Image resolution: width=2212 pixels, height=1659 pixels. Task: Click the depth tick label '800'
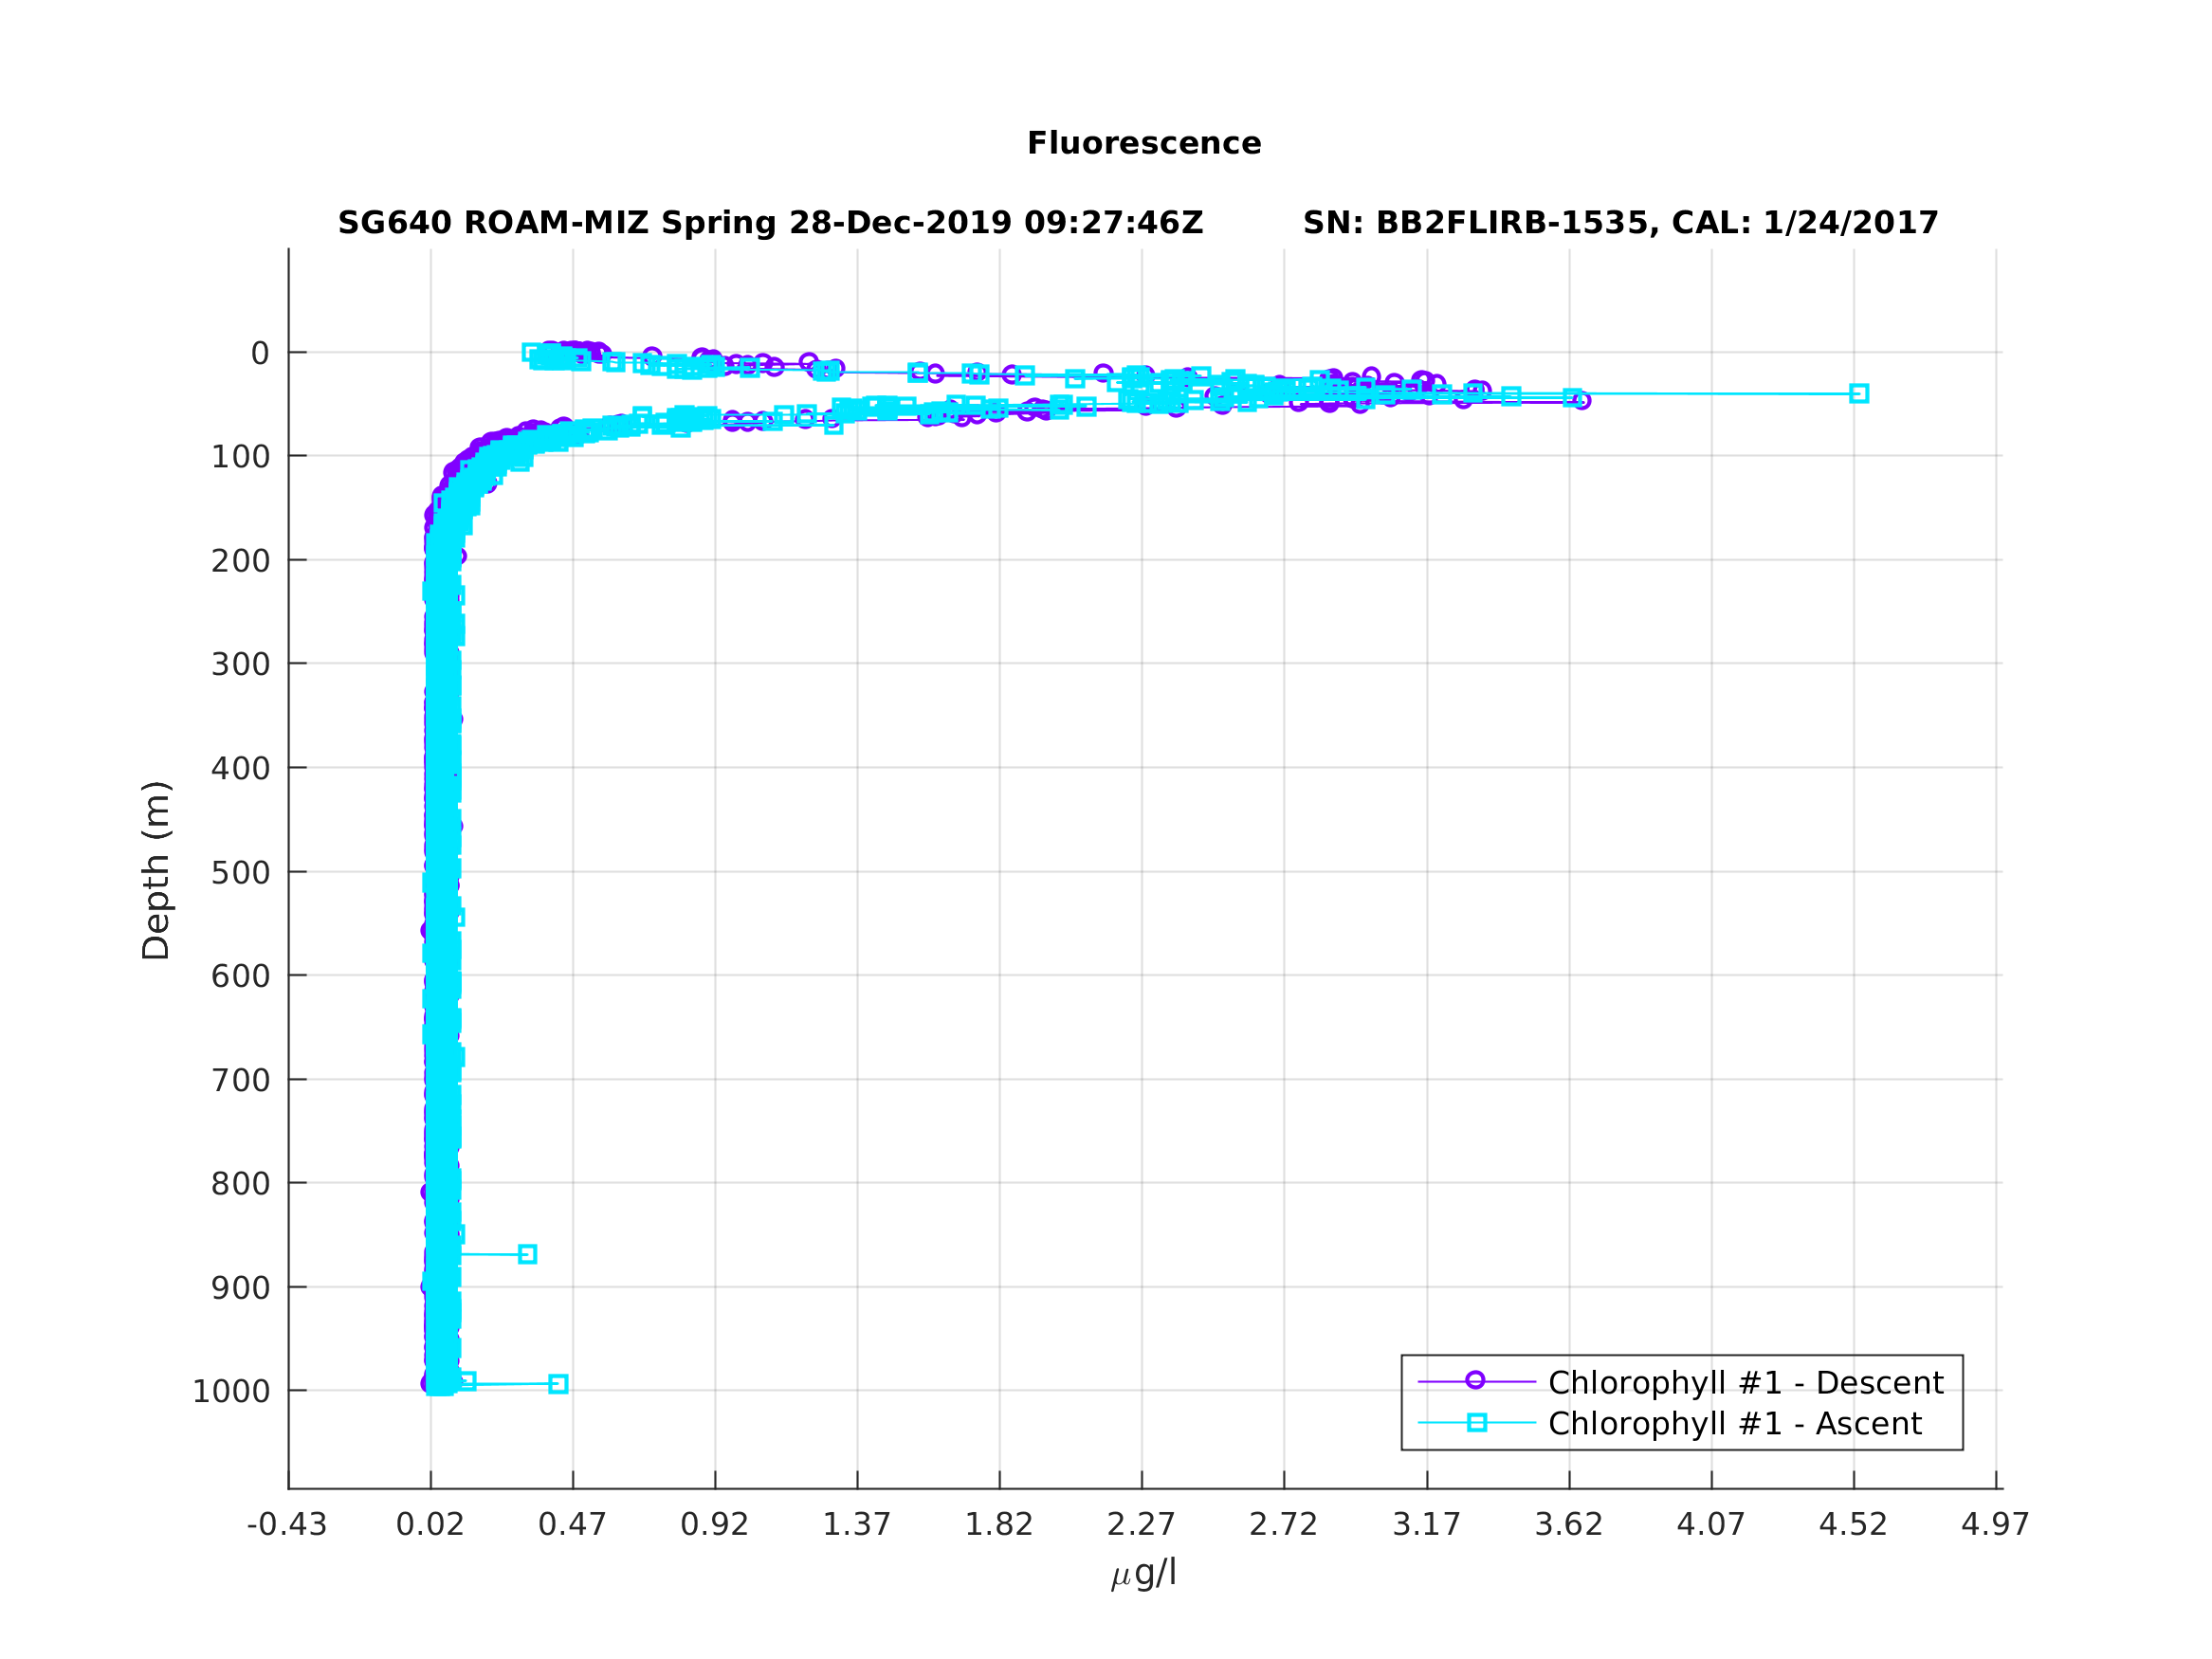point(240,1185)
